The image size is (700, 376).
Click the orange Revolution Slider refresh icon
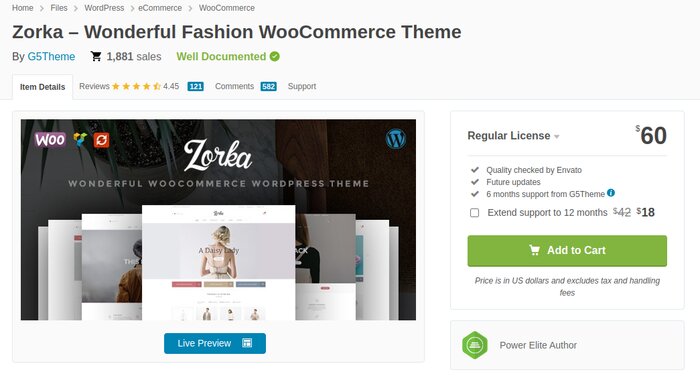[101, 140]
